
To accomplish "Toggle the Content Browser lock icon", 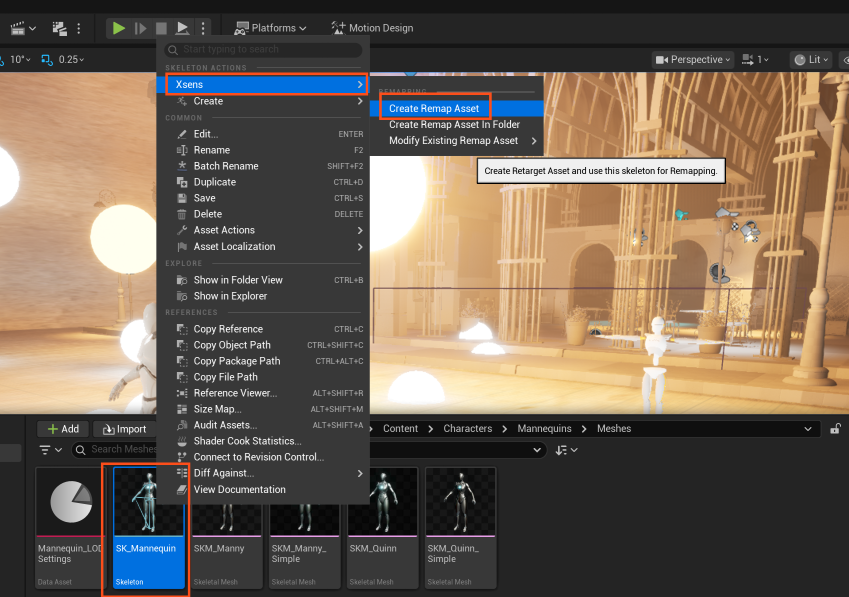I will [x=835, y=429].
